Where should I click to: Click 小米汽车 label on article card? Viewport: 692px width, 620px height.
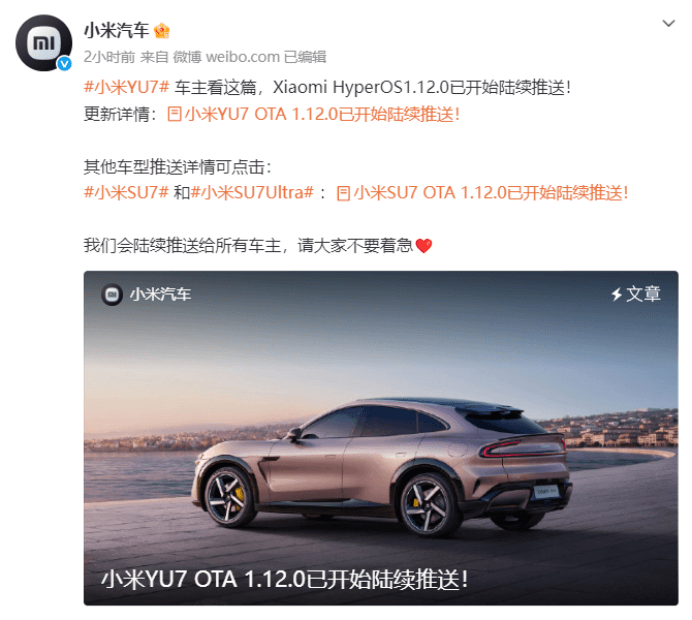(x=160, y=294)
